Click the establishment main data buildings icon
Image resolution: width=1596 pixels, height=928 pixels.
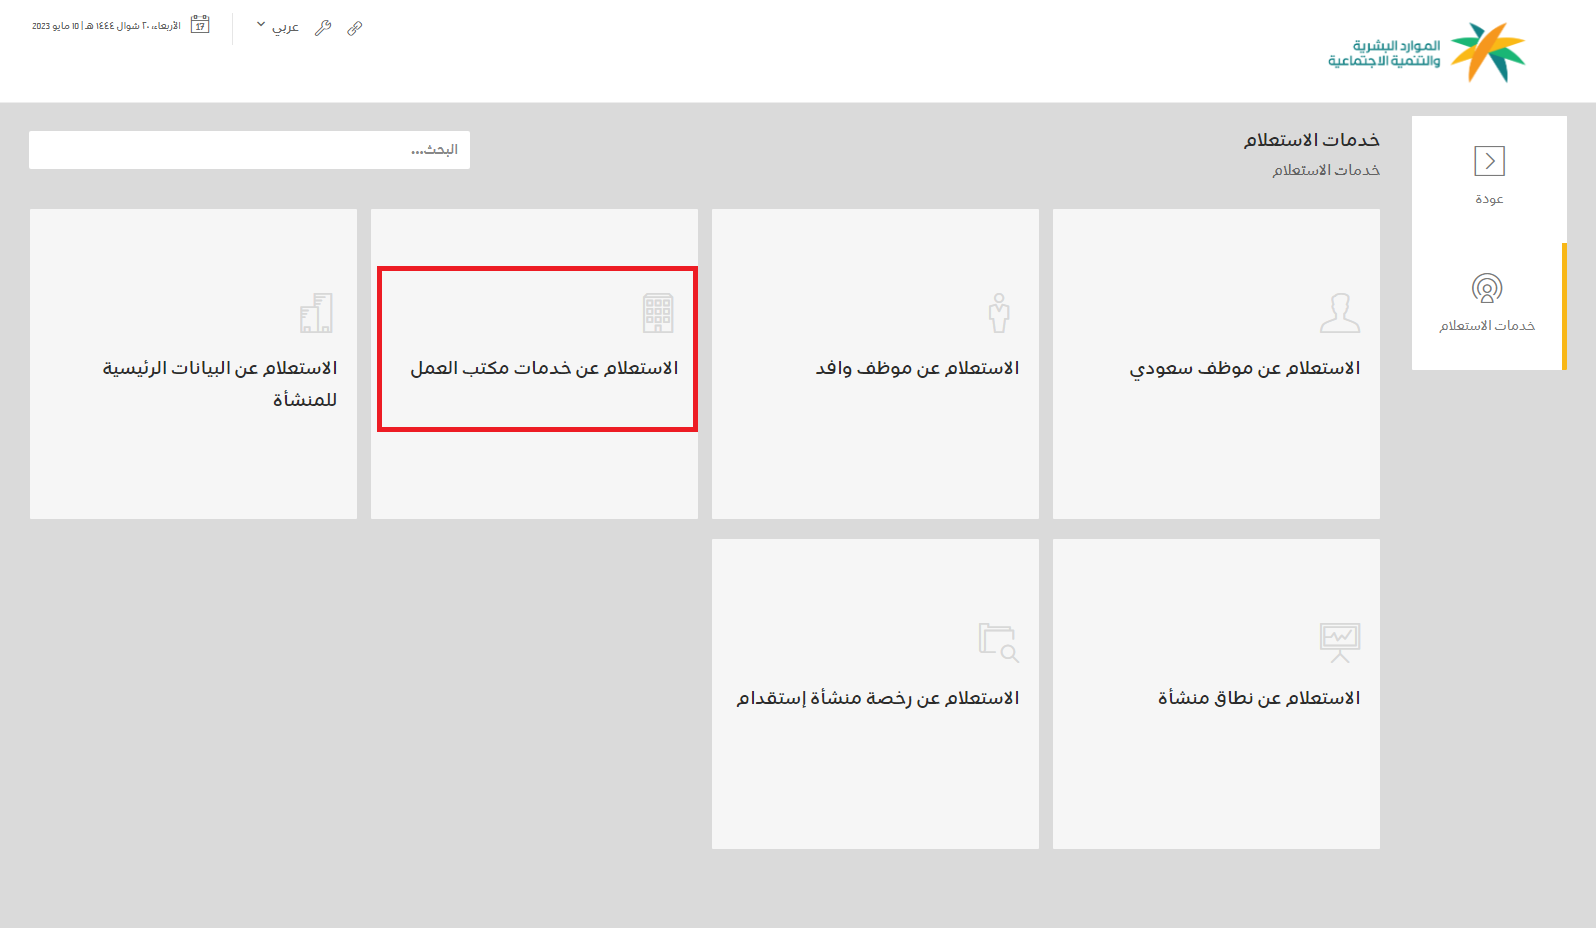316,313
